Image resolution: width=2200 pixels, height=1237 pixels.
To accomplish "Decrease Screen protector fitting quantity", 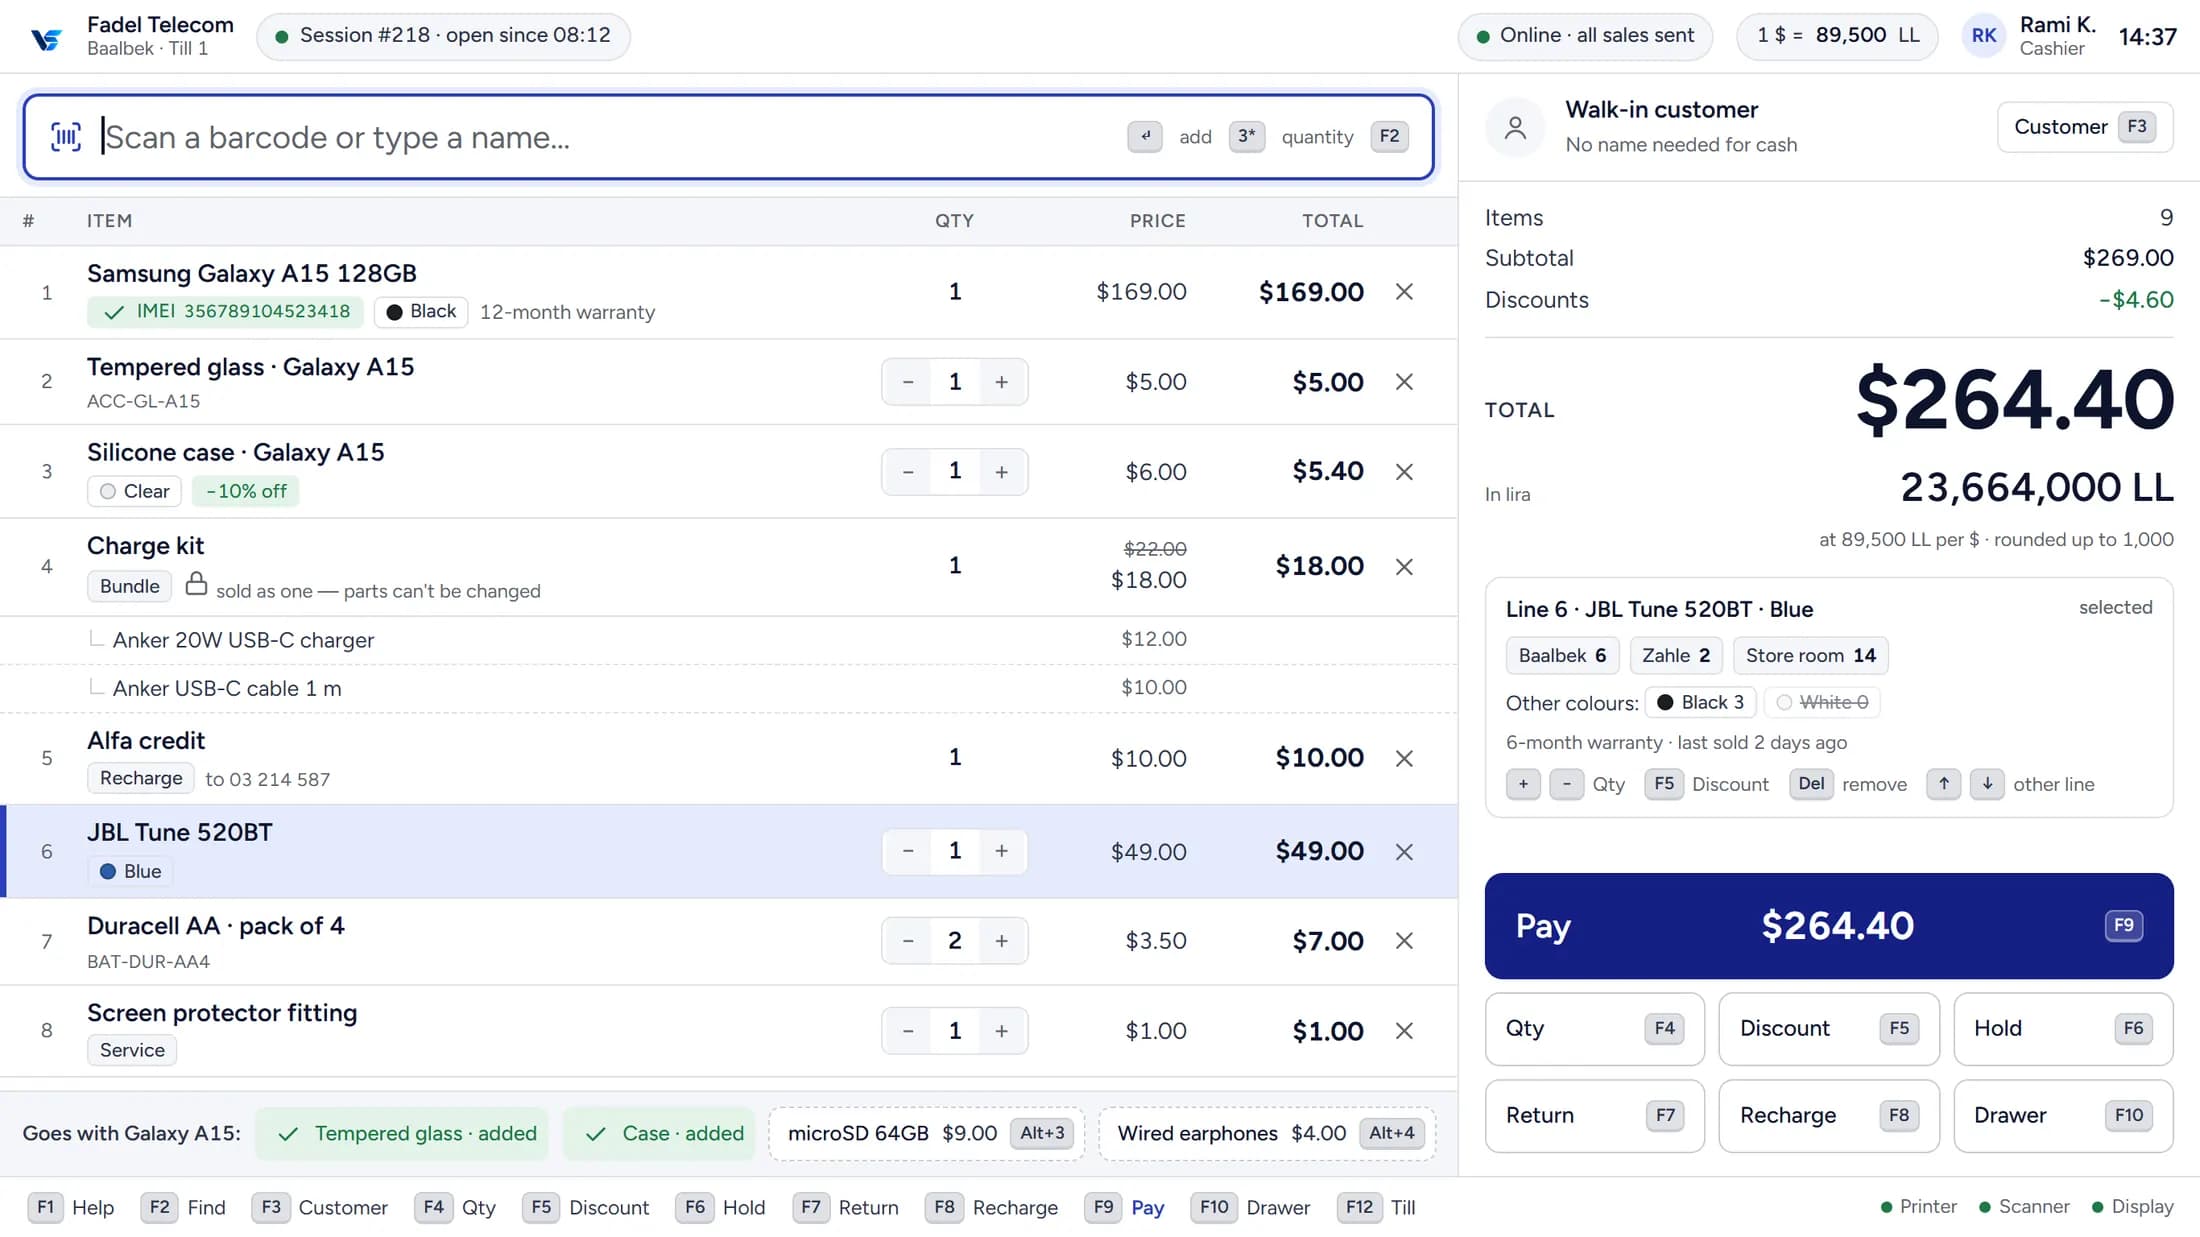I will pos(908,1031).
